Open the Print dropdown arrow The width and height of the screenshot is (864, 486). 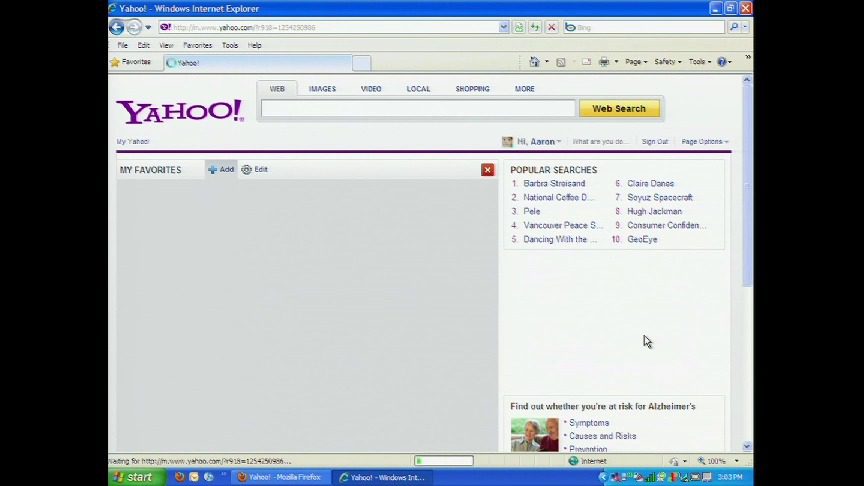[x=617, y=62]
